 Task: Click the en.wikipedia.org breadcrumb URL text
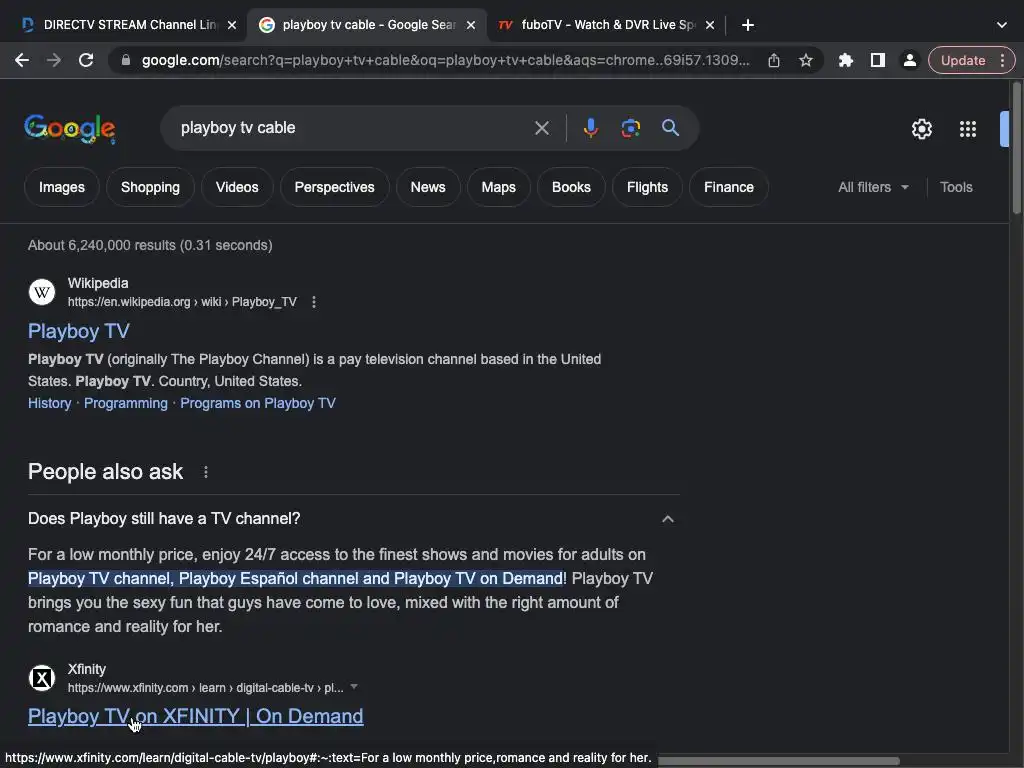(182, 302)
